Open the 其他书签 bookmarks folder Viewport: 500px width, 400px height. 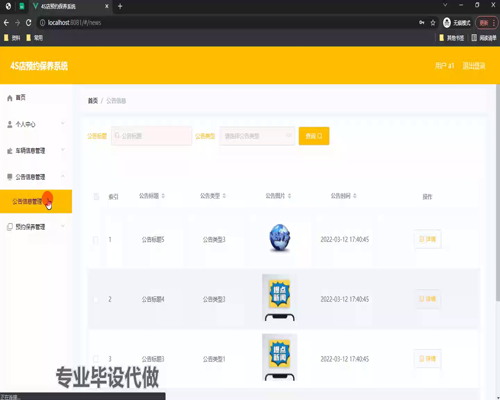coord(452,38)
